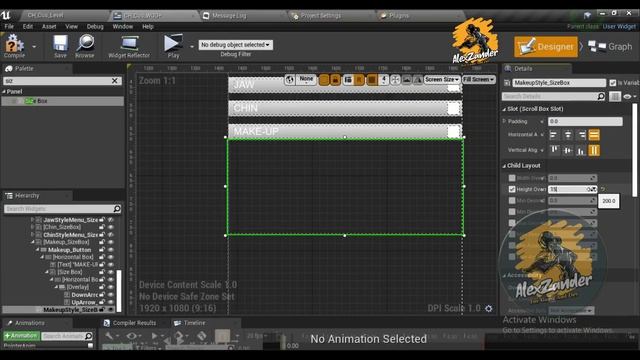The image size is (640, 360).
Task: Click the layout mode icon in viewport toolbar
Action: click(348, 80)
